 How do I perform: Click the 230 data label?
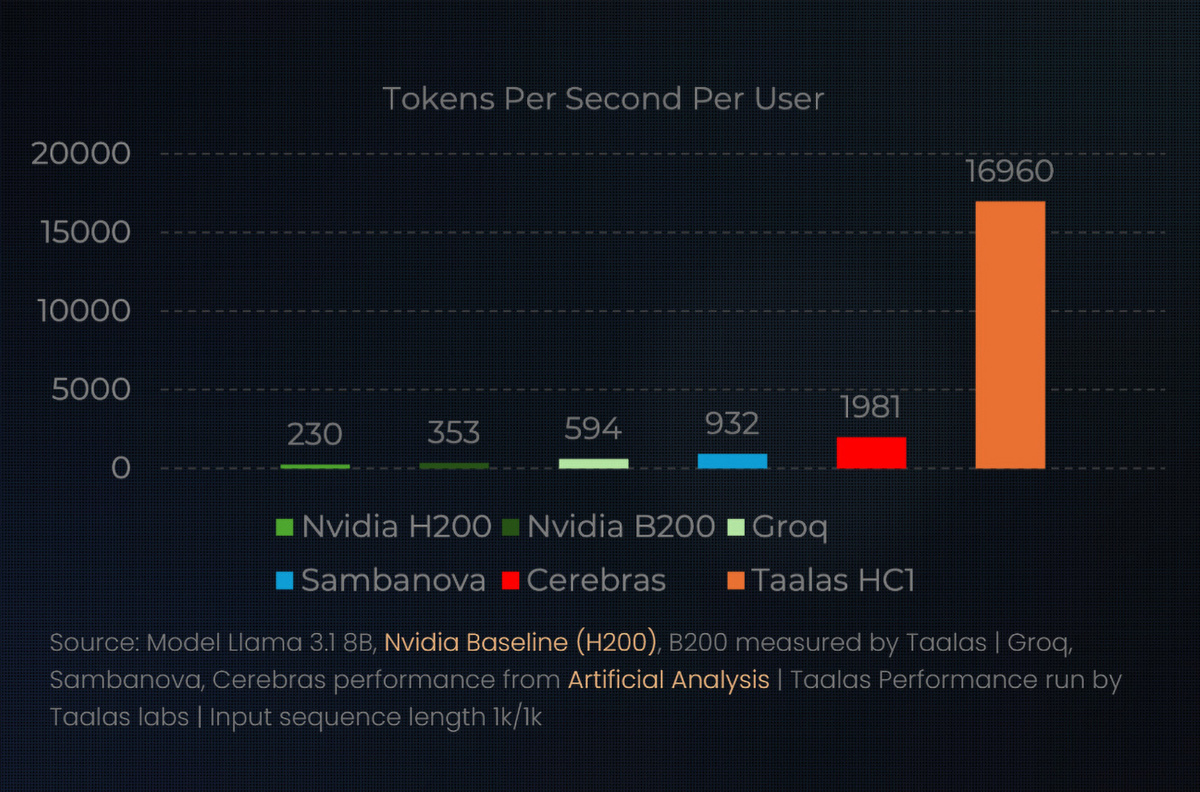[315, 435]
